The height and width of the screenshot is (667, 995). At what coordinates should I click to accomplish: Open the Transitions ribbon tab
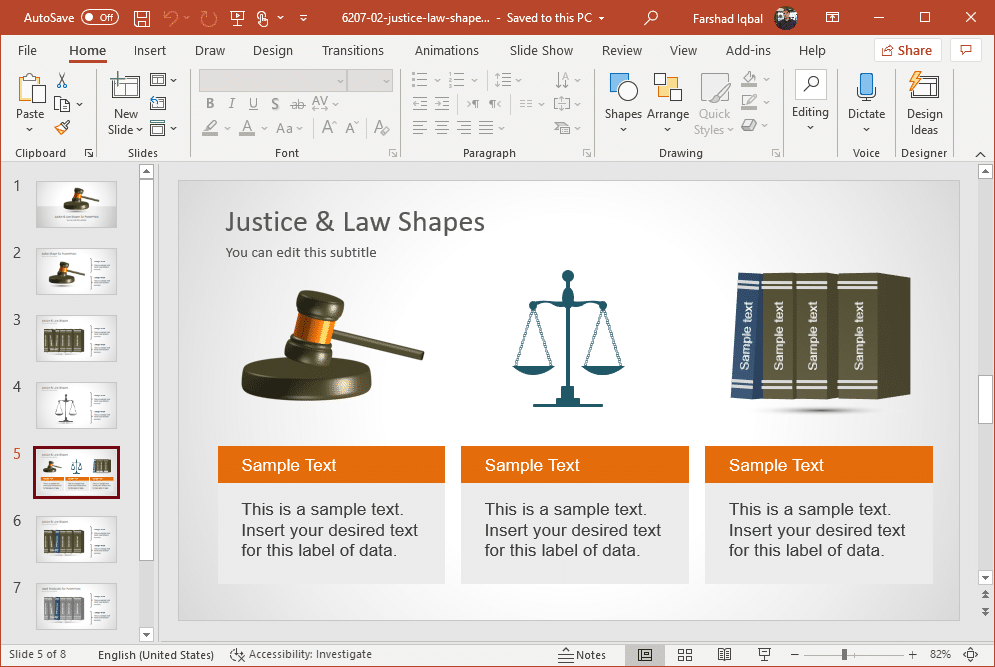(x=353, y=51)
